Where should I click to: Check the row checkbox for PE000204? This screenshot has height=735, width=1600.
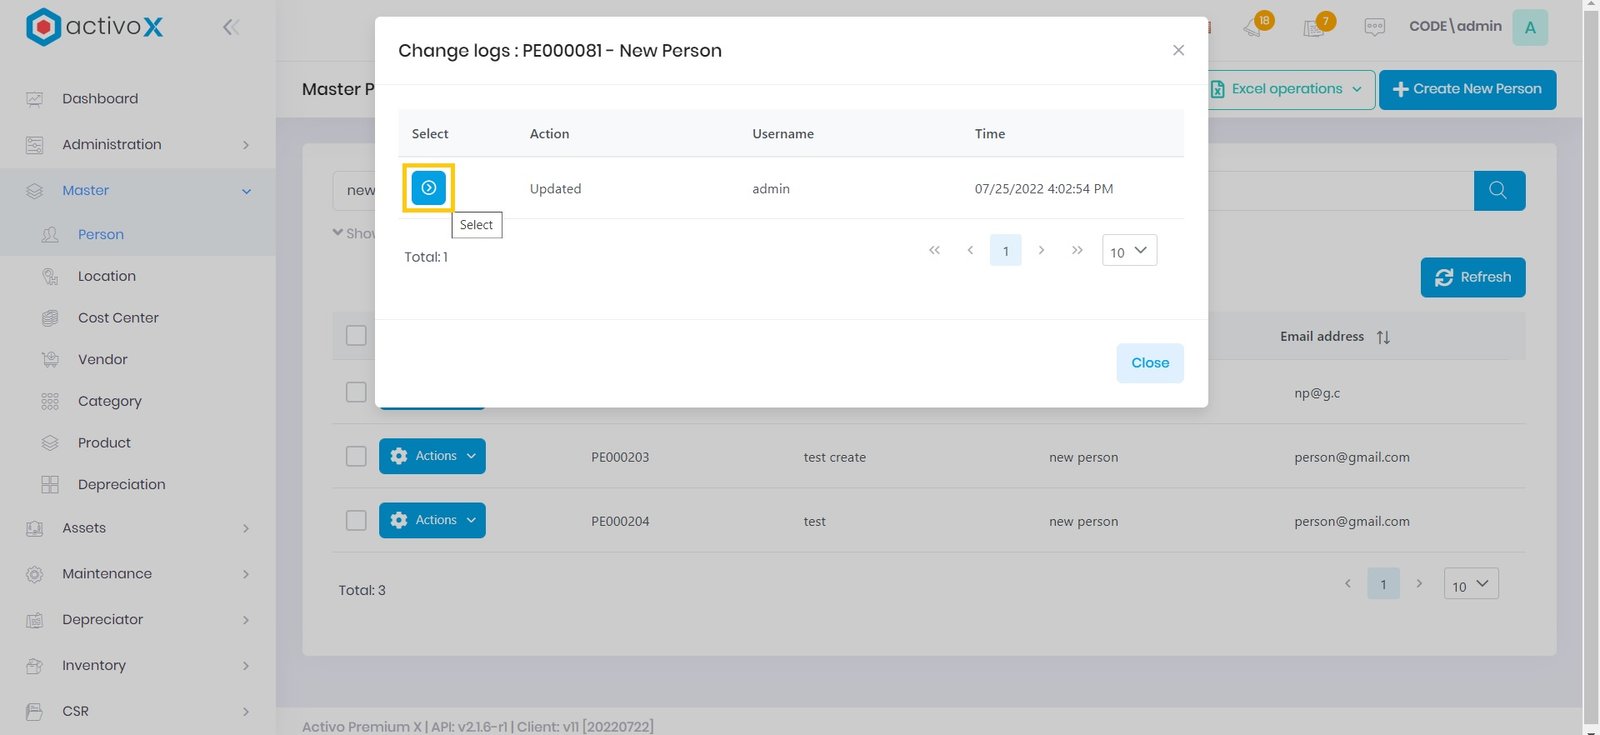click(x=356, y=520)
